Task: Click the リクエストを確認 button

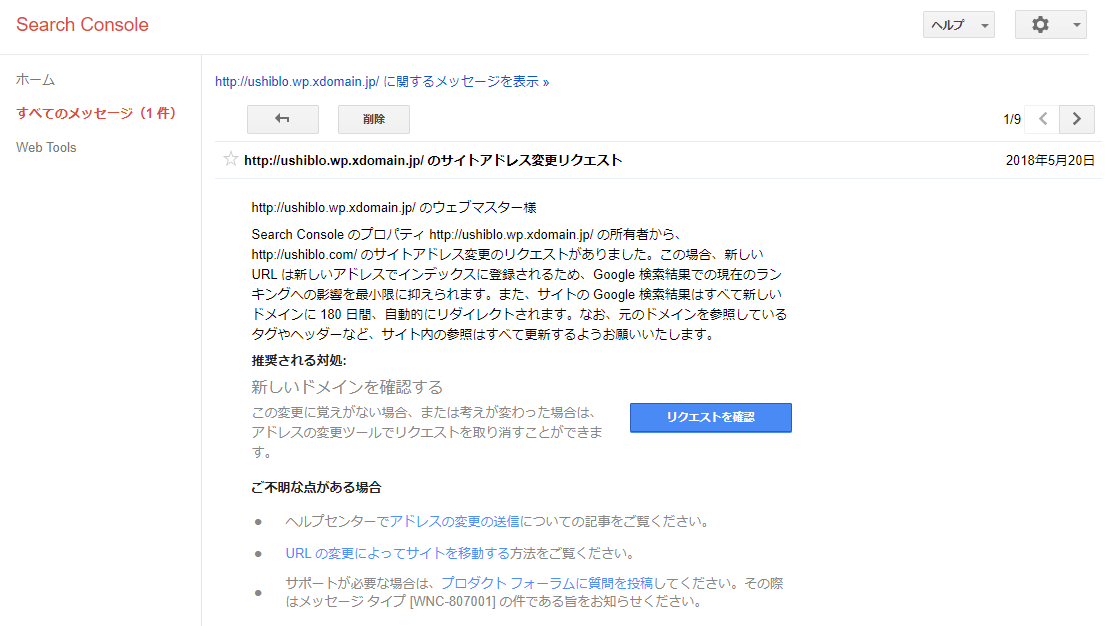Action: 711,417
